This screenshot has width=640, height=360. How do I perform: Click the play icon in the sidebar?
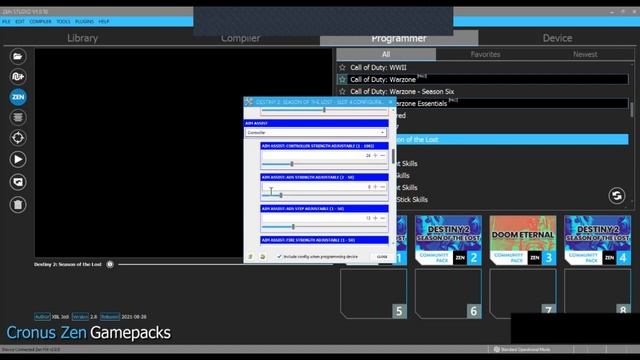point(18,159)
